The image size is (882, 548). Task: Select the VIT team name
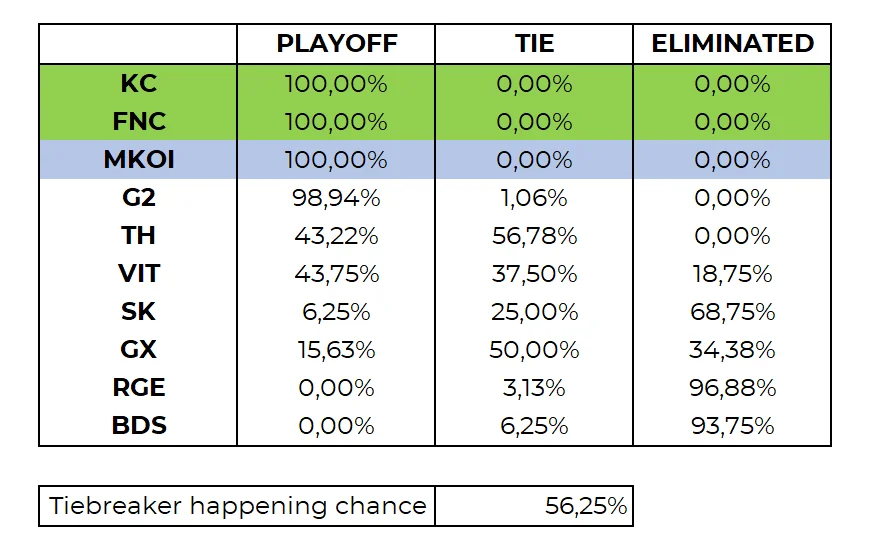(138, 274)
